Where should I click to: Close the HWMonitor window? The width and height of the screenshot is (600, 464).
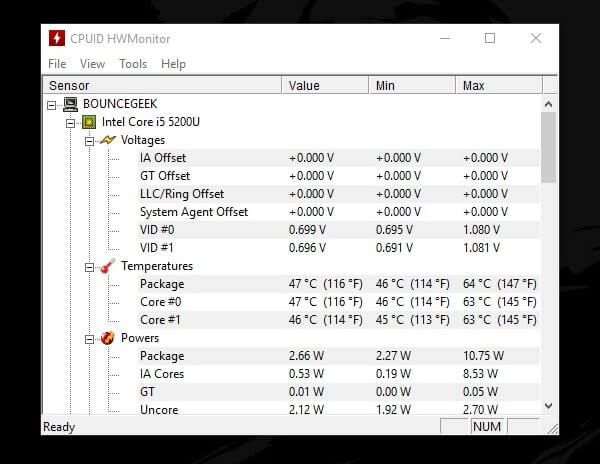(x=536, y=38)
